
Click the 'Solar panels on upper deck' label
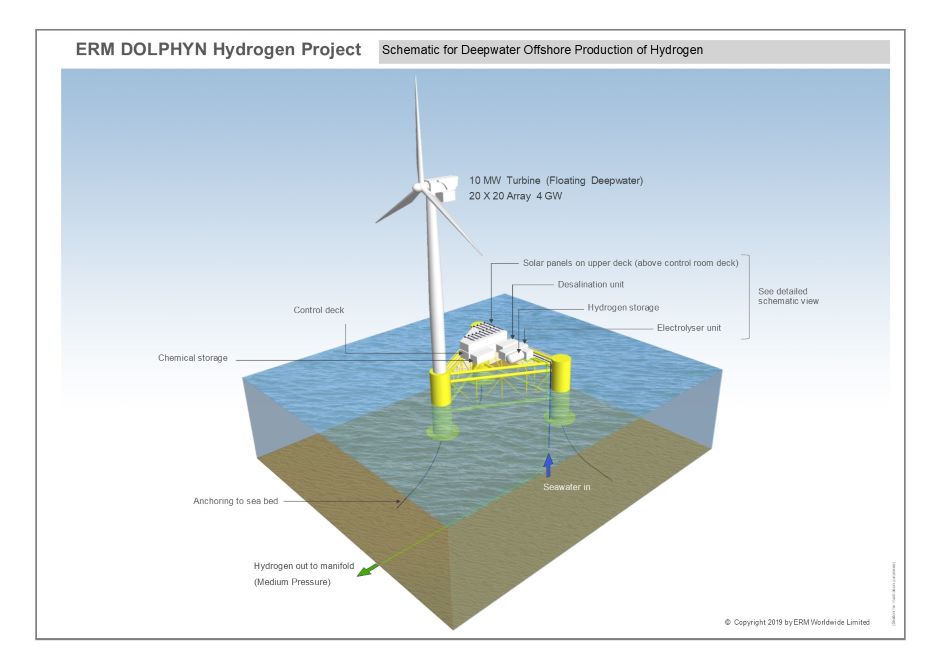point(631,263)
